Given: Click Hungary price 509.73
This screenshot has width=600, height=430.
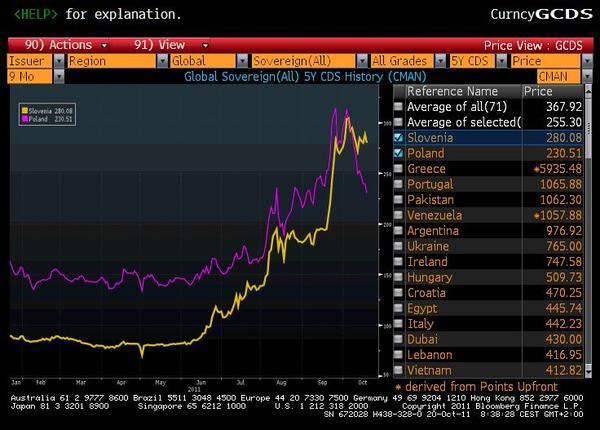Looking at the screenshot, I should [x=564, y=277].
